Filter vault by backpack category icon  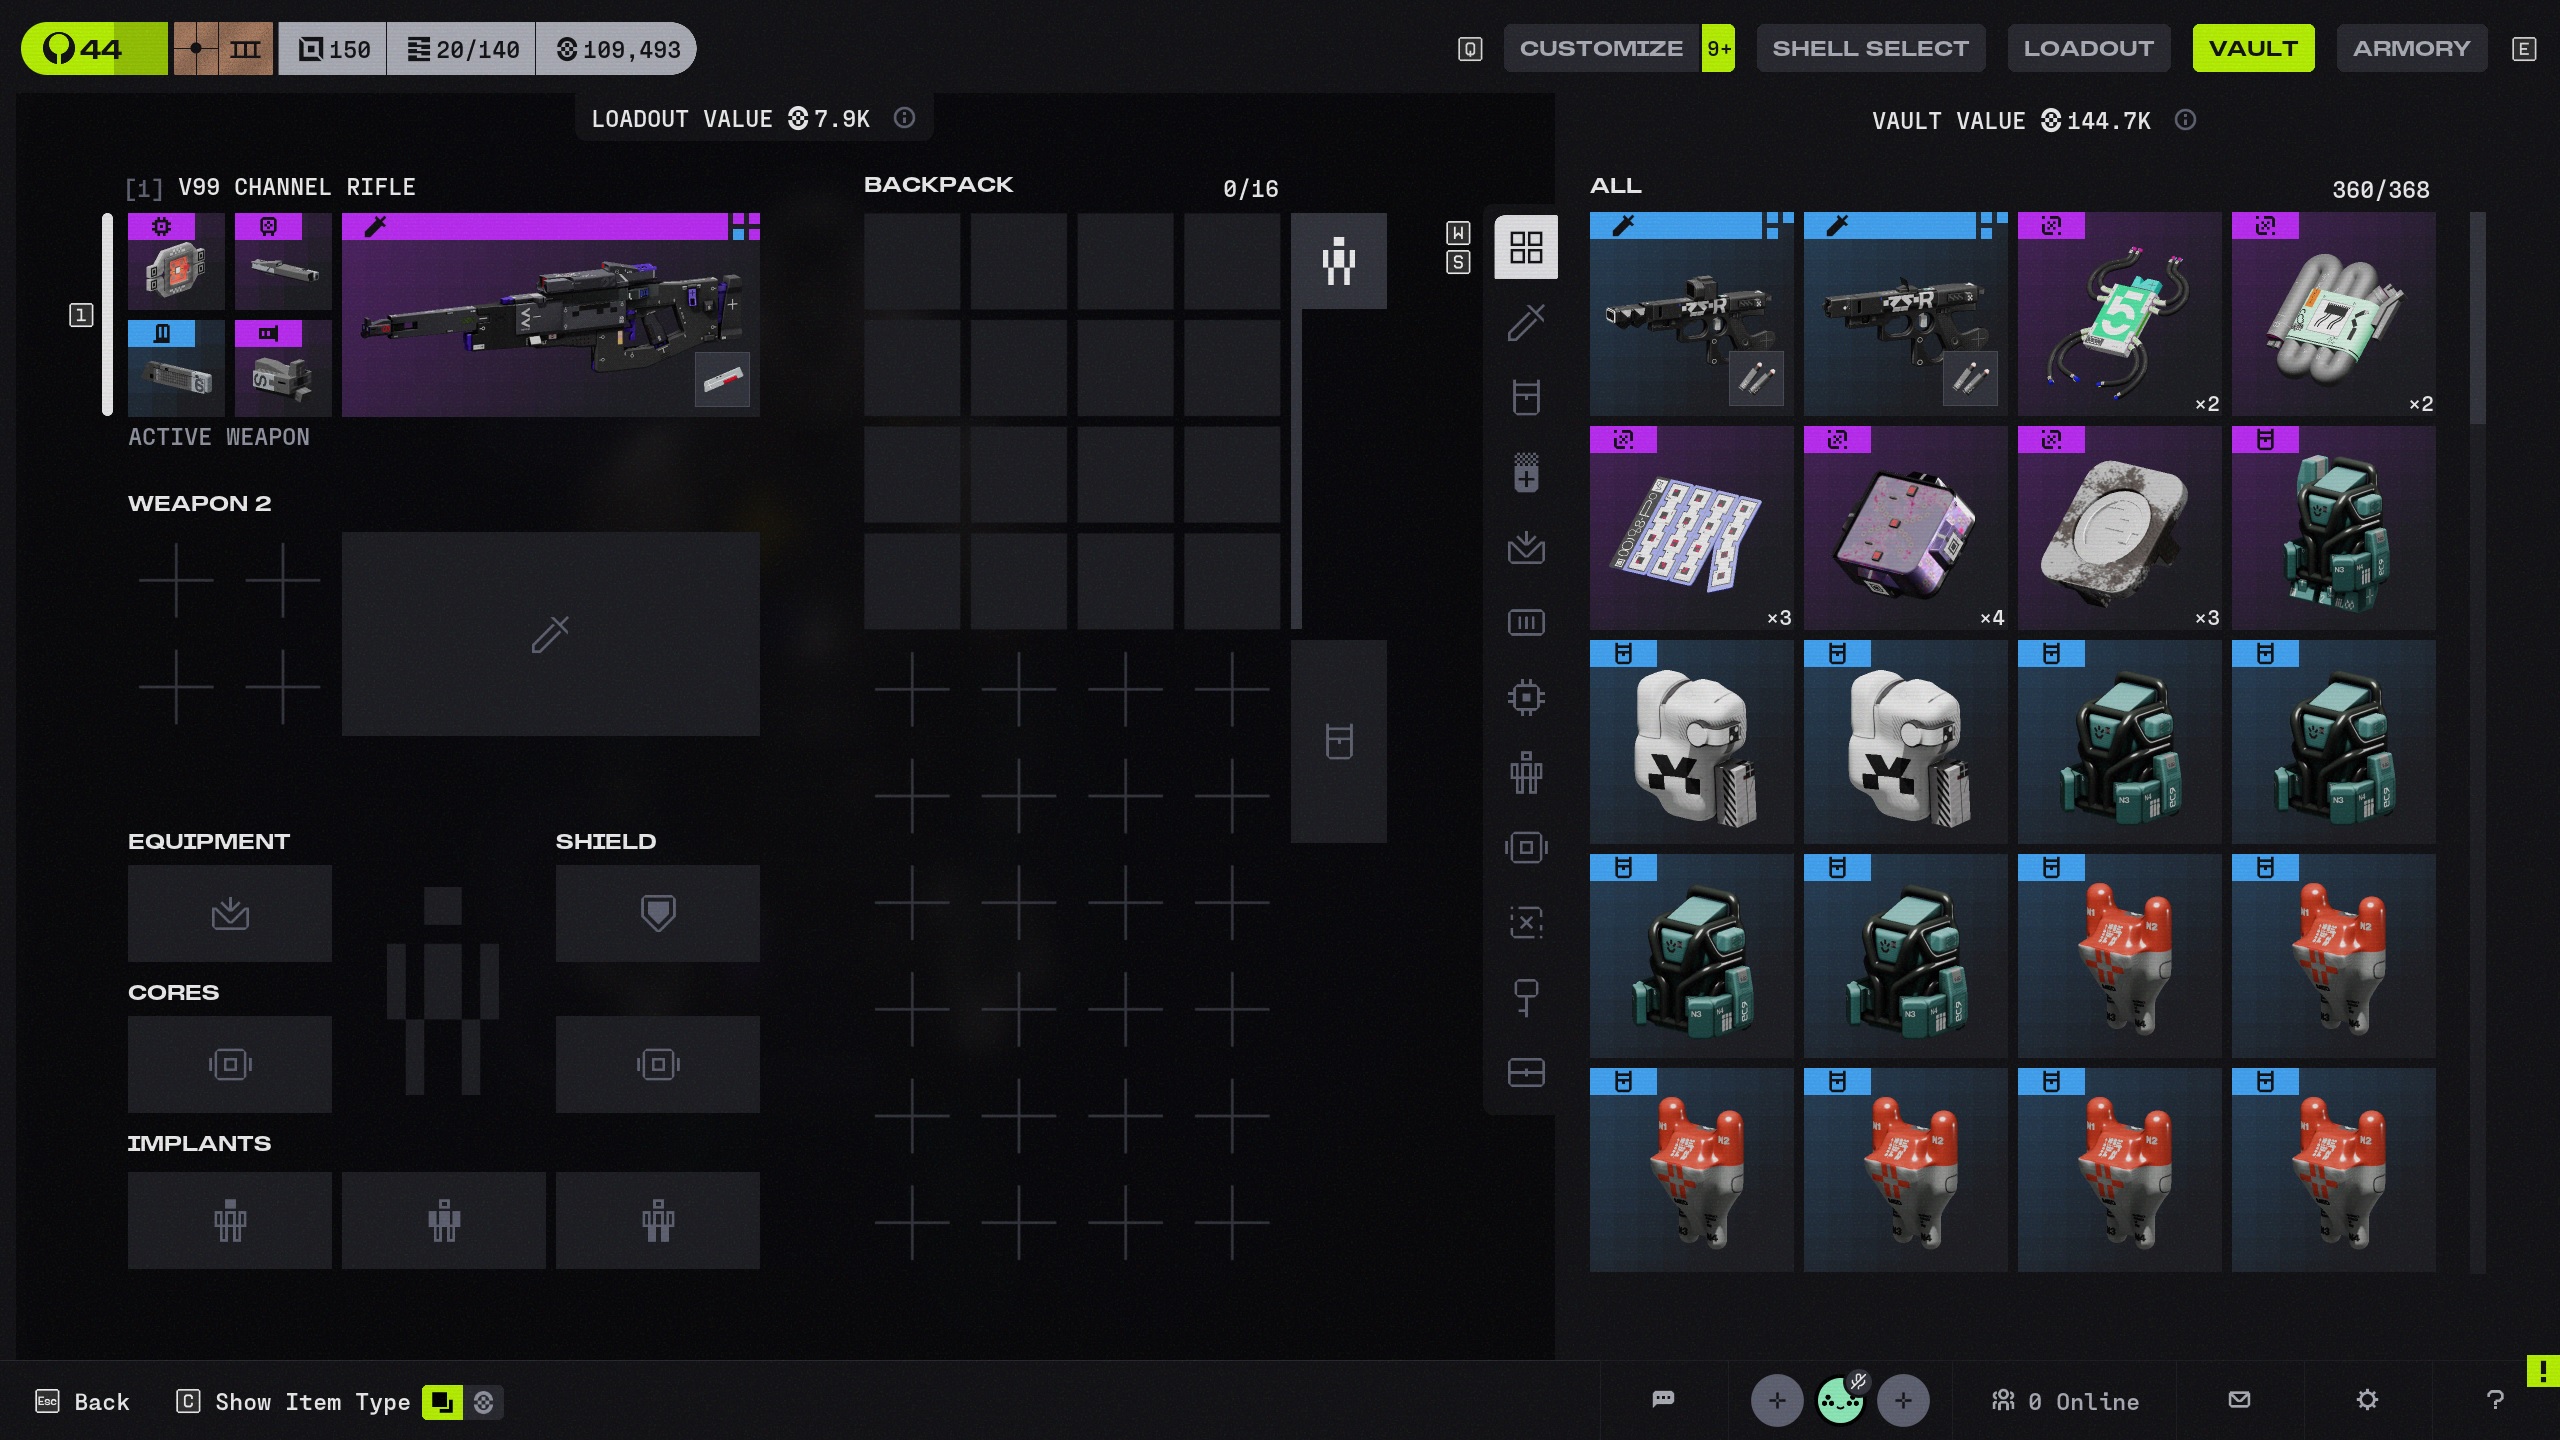(1526, 397)
